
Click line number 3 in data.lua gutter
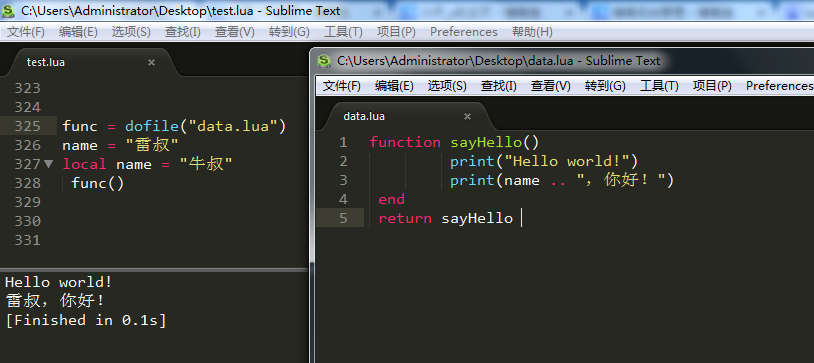coord(343,180)
